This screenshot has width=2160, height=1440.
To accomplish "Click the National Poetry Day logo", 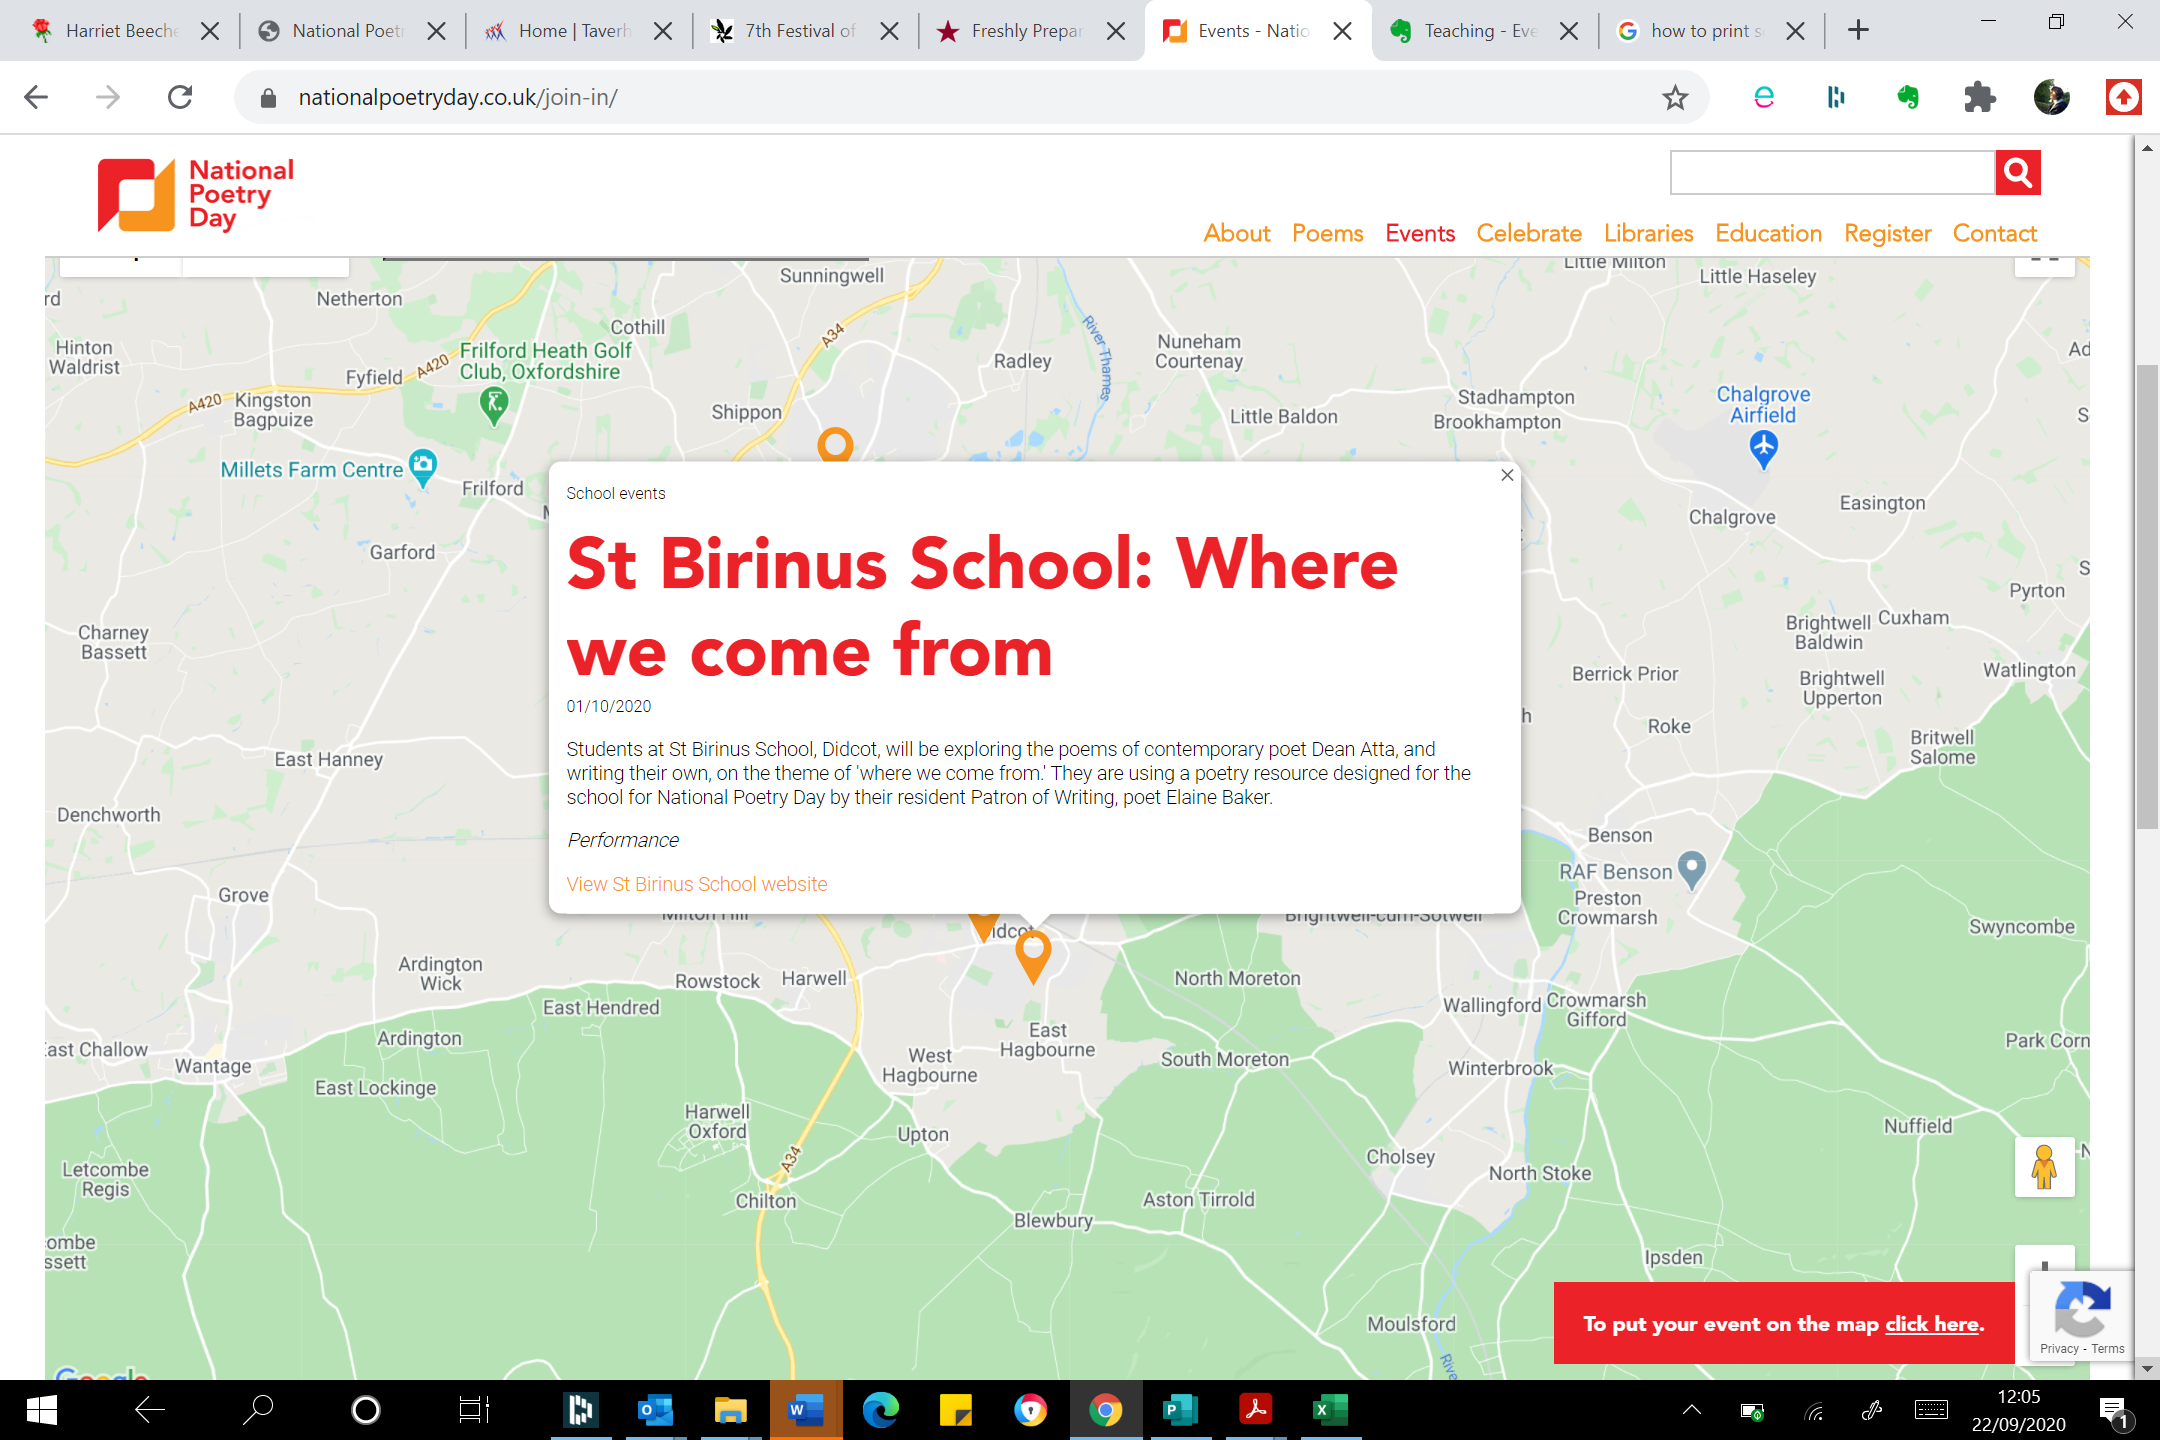I will (x=196, y=194).
